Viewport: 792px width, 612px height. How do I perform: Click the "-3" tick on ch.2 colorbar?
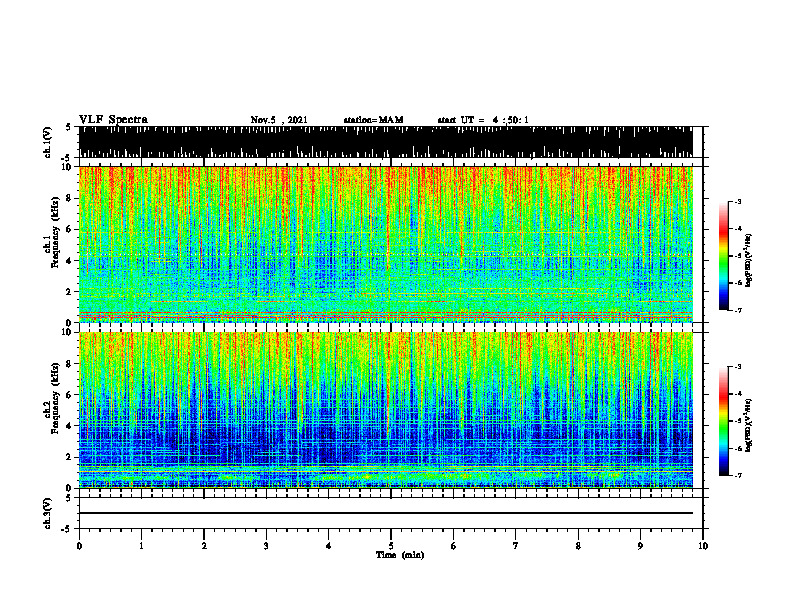(737, 367)
